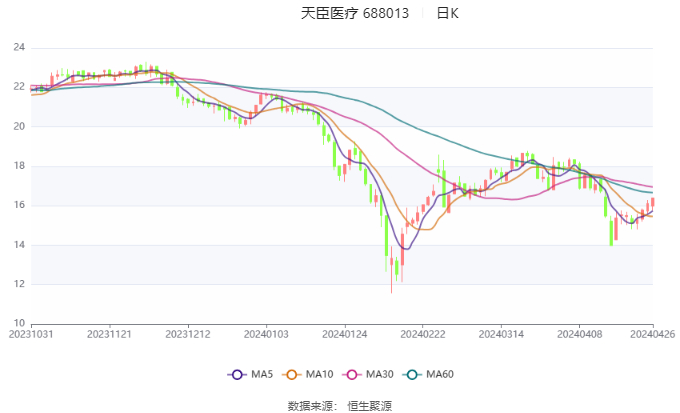Open the 恒生聚源 data source text
The width and height of the screenshot is (680, 413).
370,405
